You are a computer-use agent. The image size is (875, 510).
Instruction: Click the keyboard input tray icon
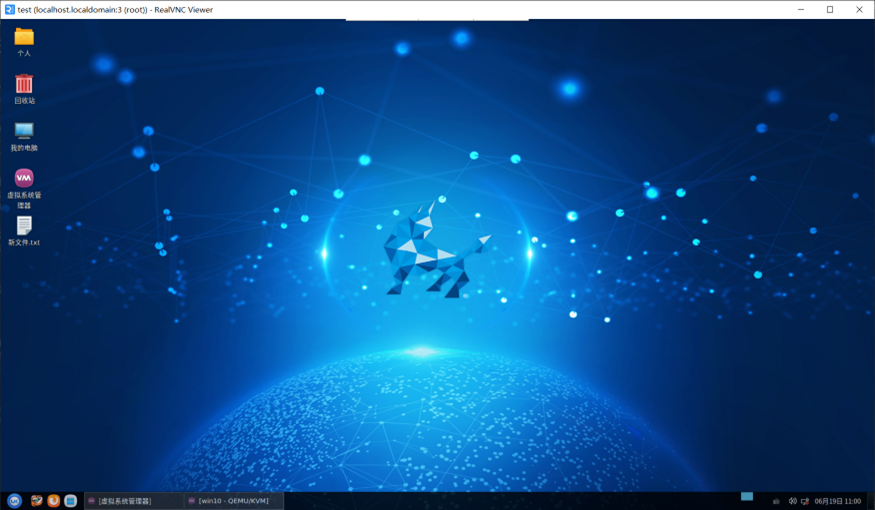[776, 501]
